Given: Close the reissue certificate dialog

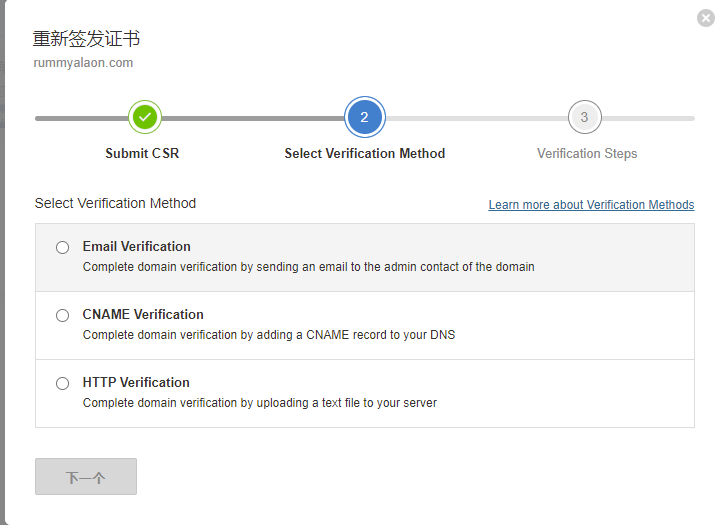Looking at the screenshot, I should click(706, 18).
